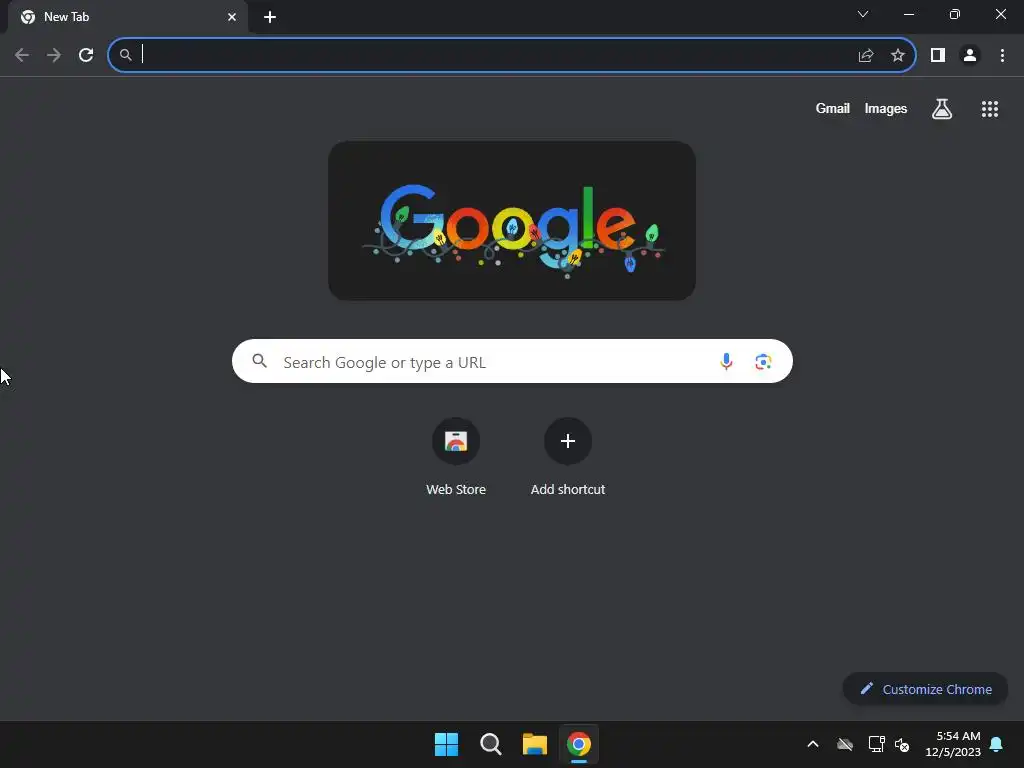Click the Chrome taskbar icon
Viewport: 1024px width, 768px height.
(x=579, y=744)
